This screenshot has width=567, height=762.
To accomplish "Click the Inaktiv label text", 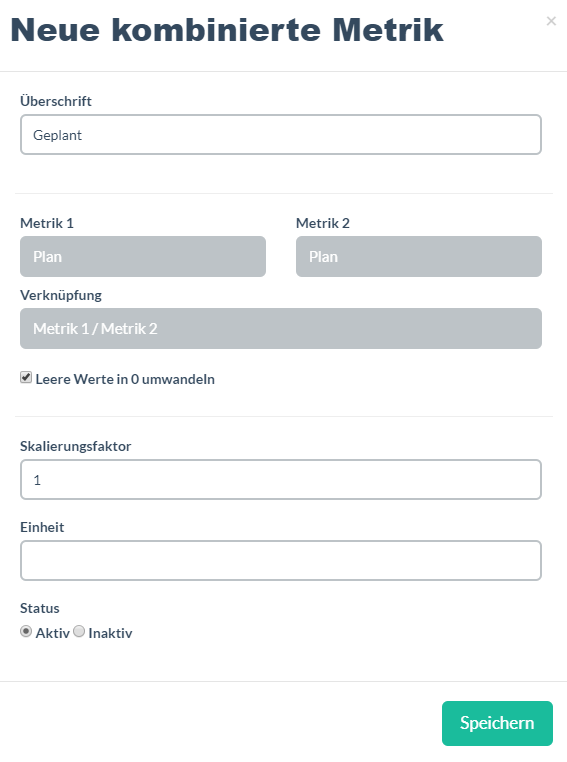I will 110,633.
